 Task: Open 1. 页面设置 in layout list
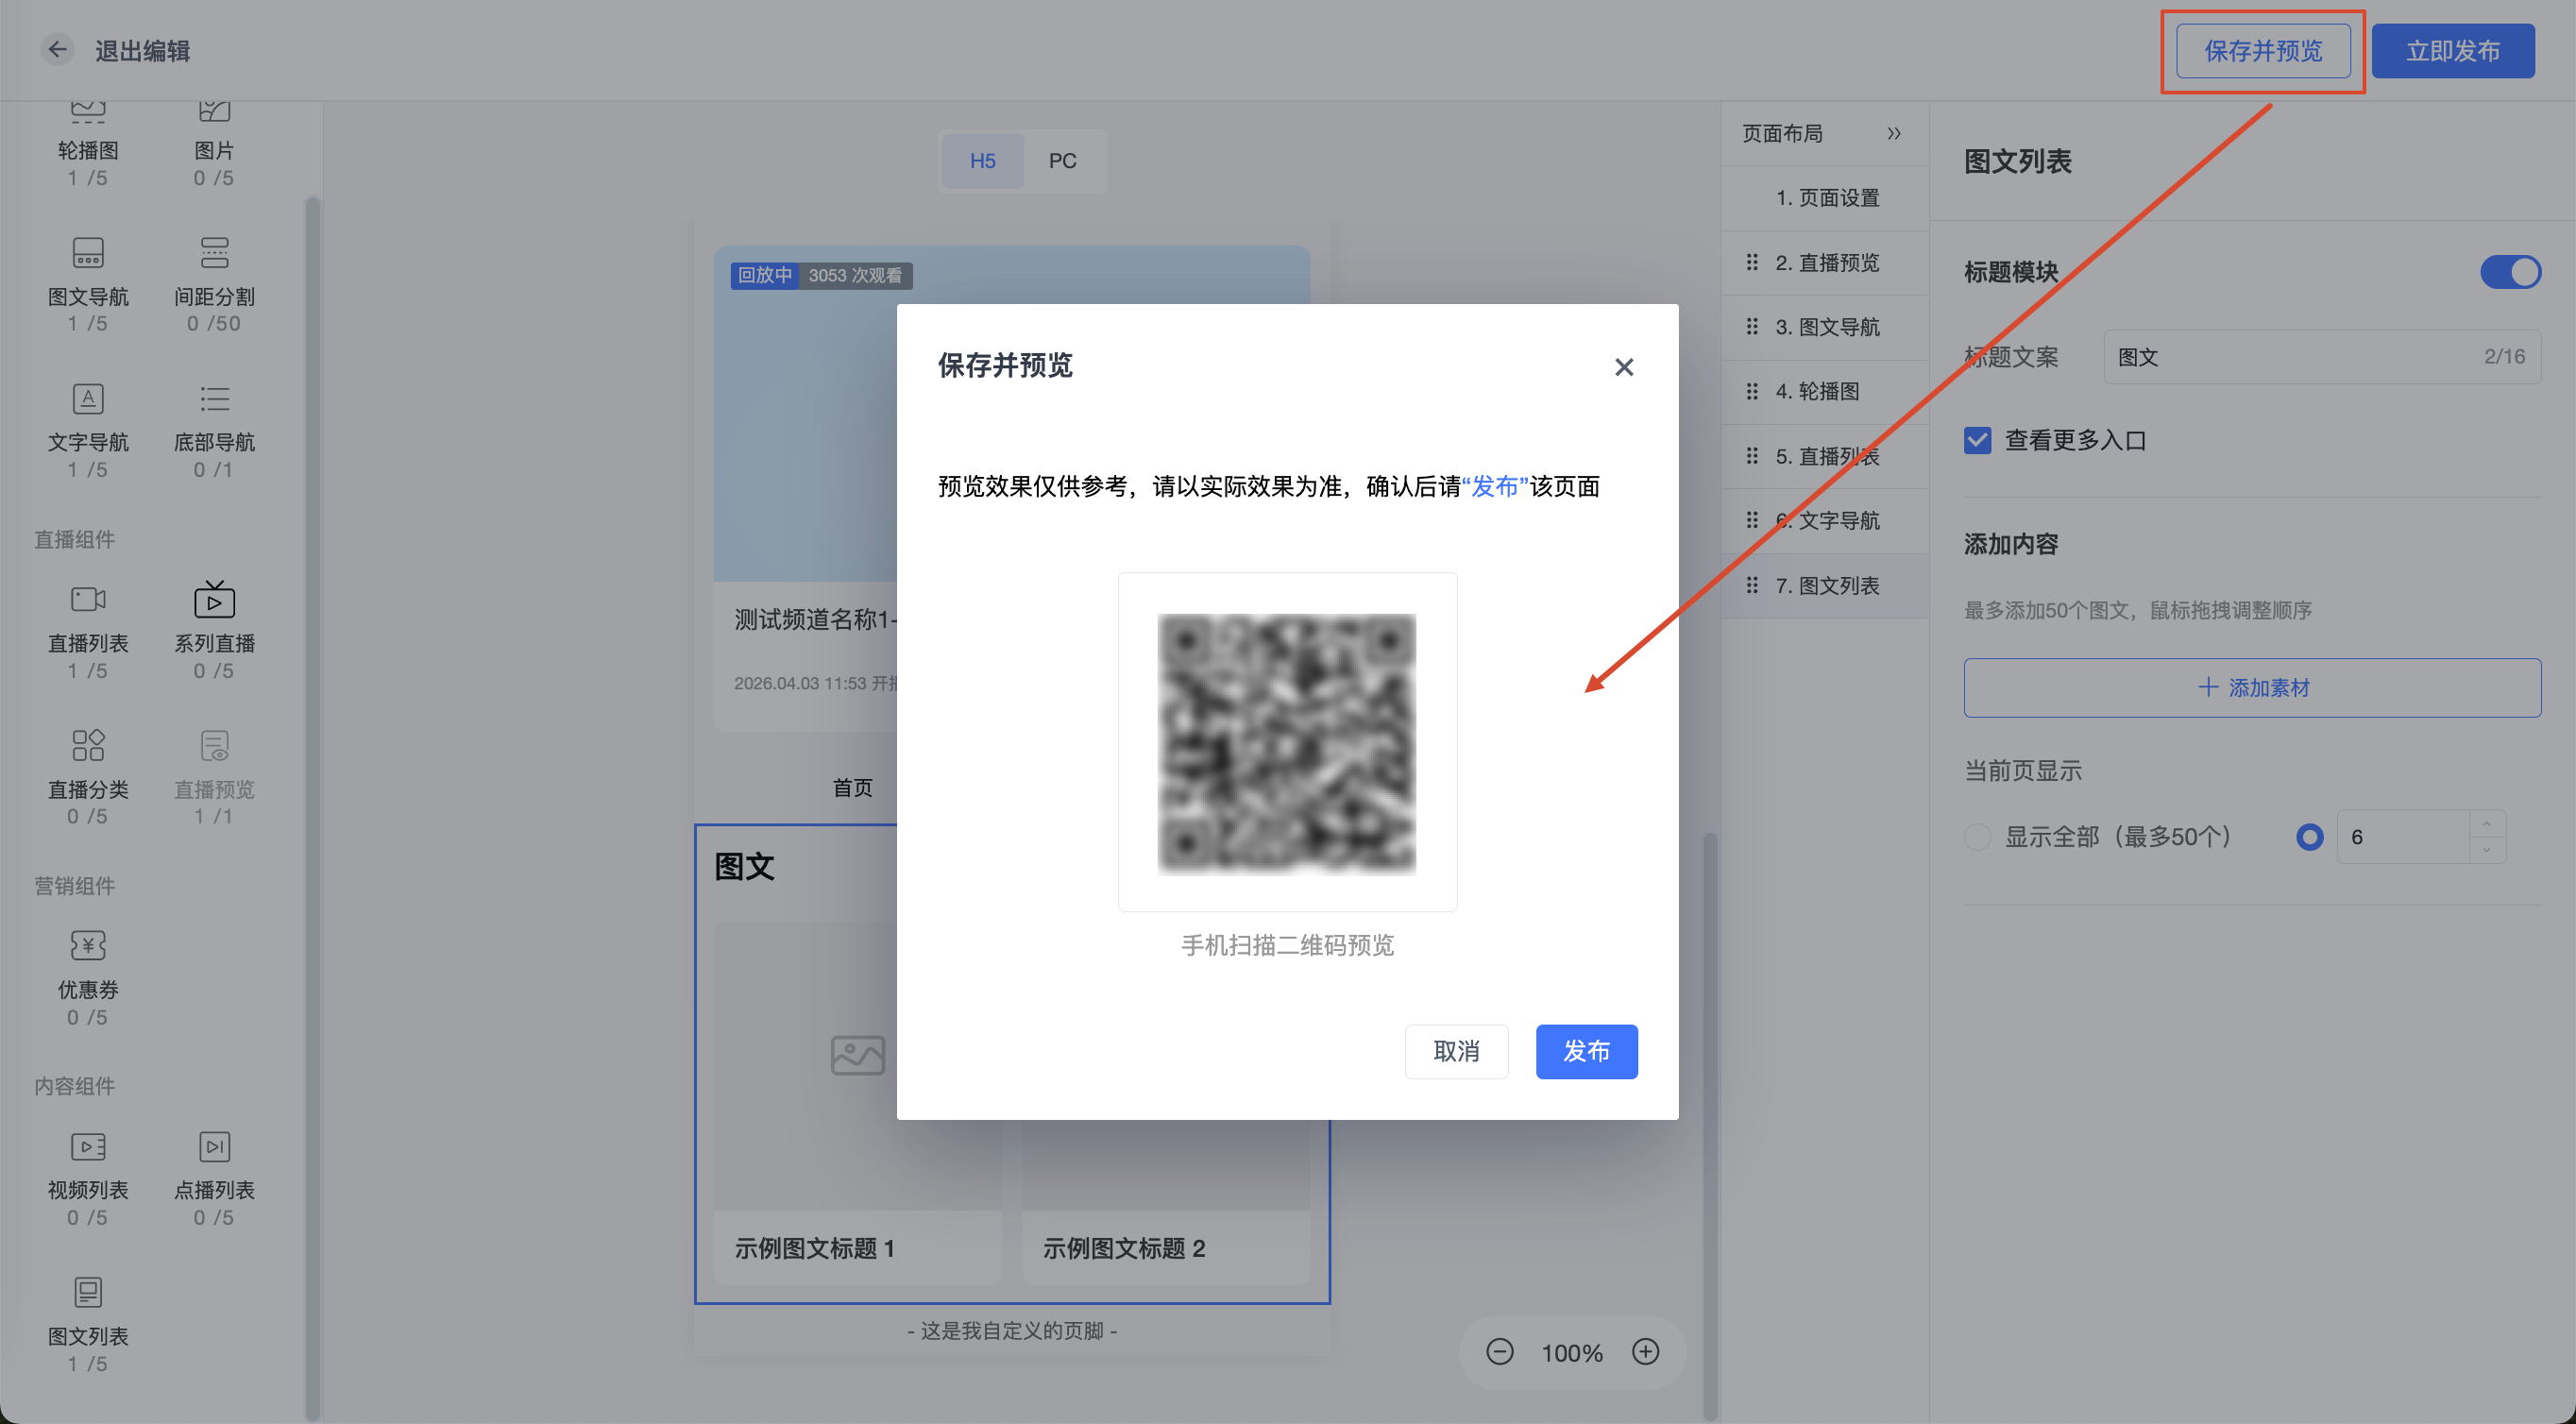click(1824, 198)
